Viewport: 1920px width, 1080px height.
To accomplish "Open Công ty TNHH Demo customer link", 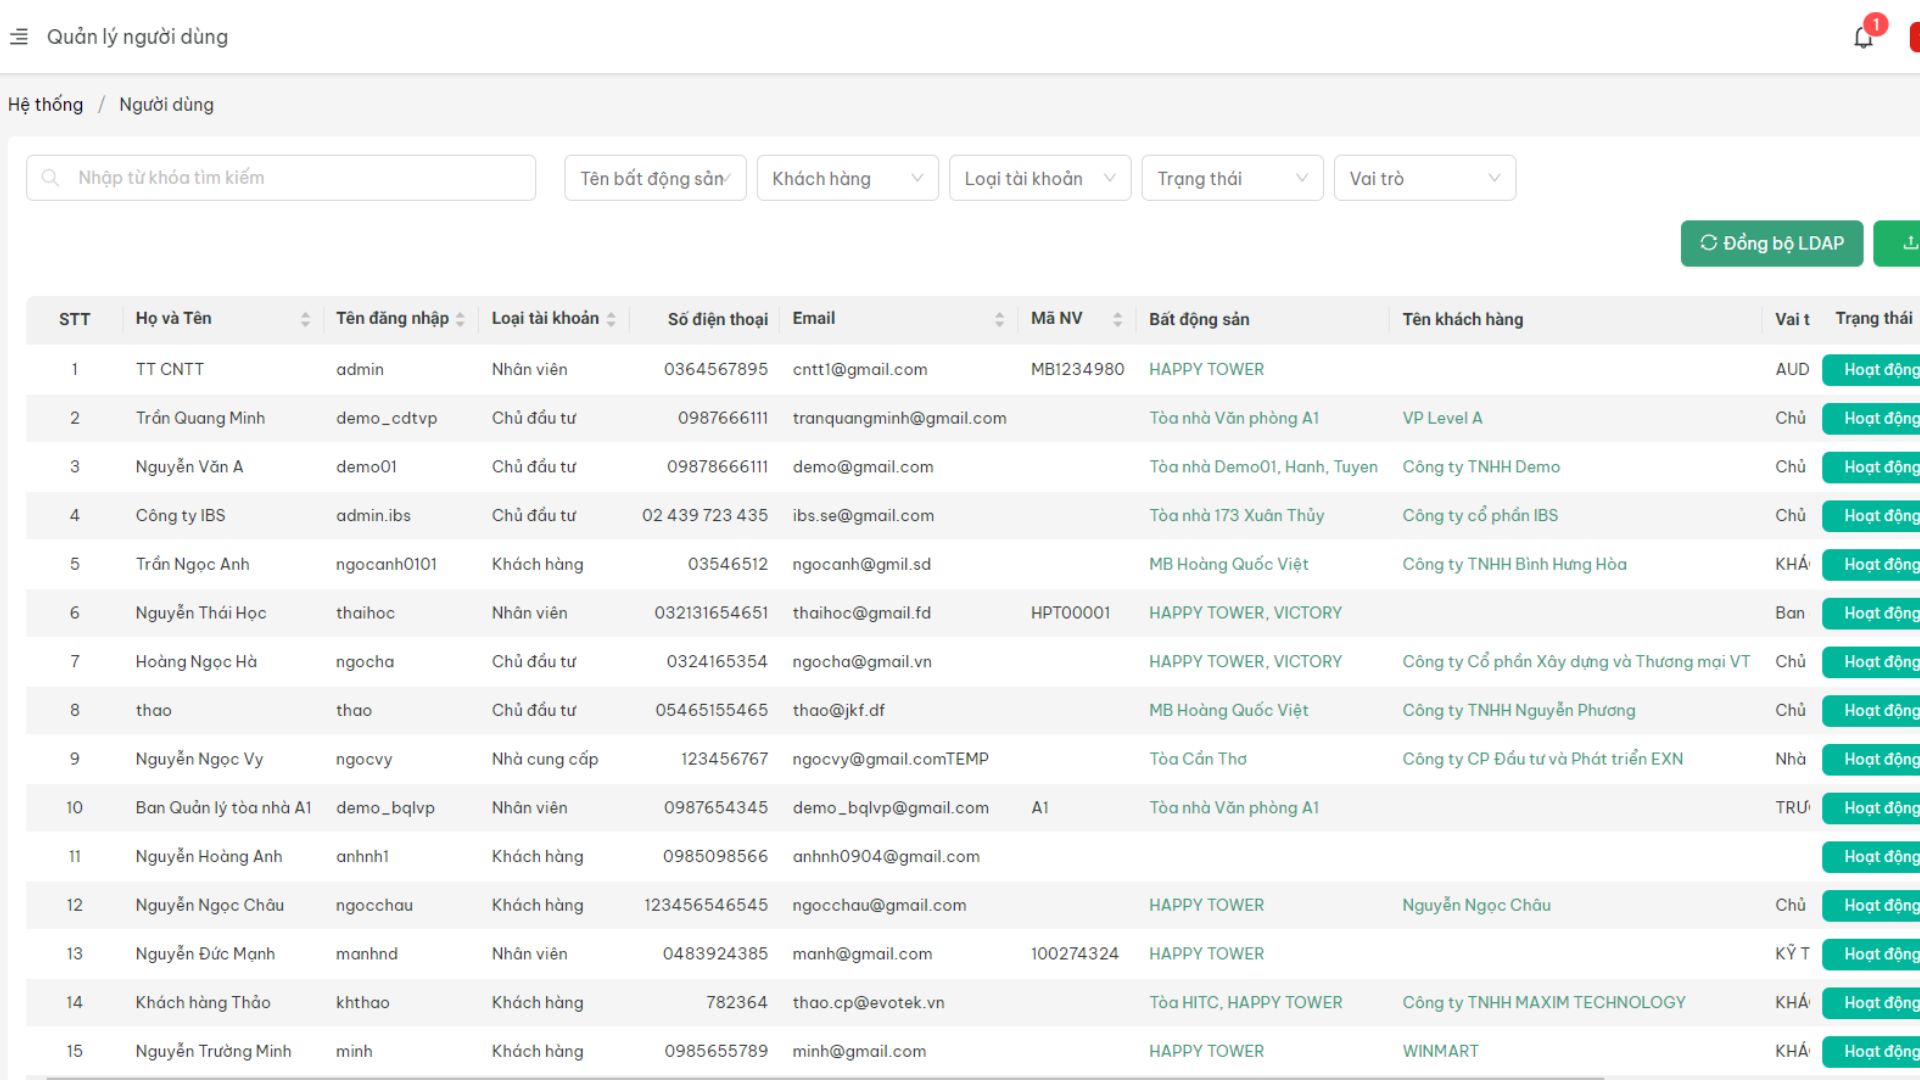I will pyautogui.click(x=1481, y=467).
